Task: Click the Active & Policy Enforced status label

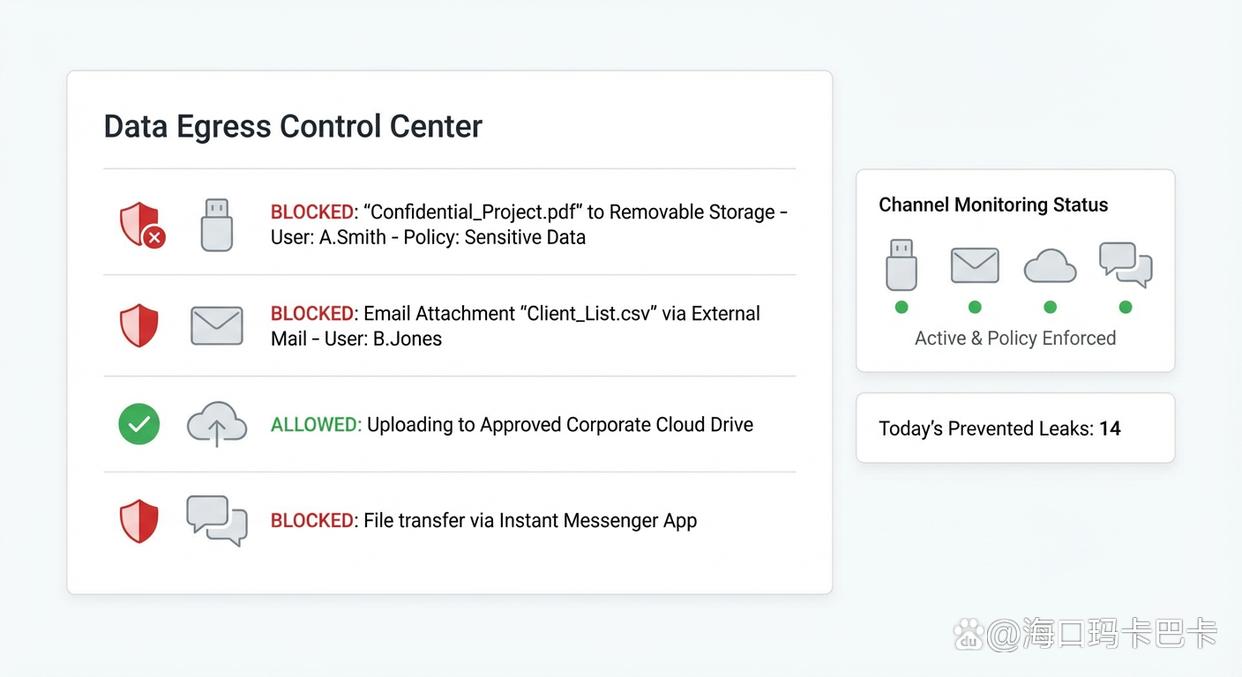Action: coord(1015,338)
